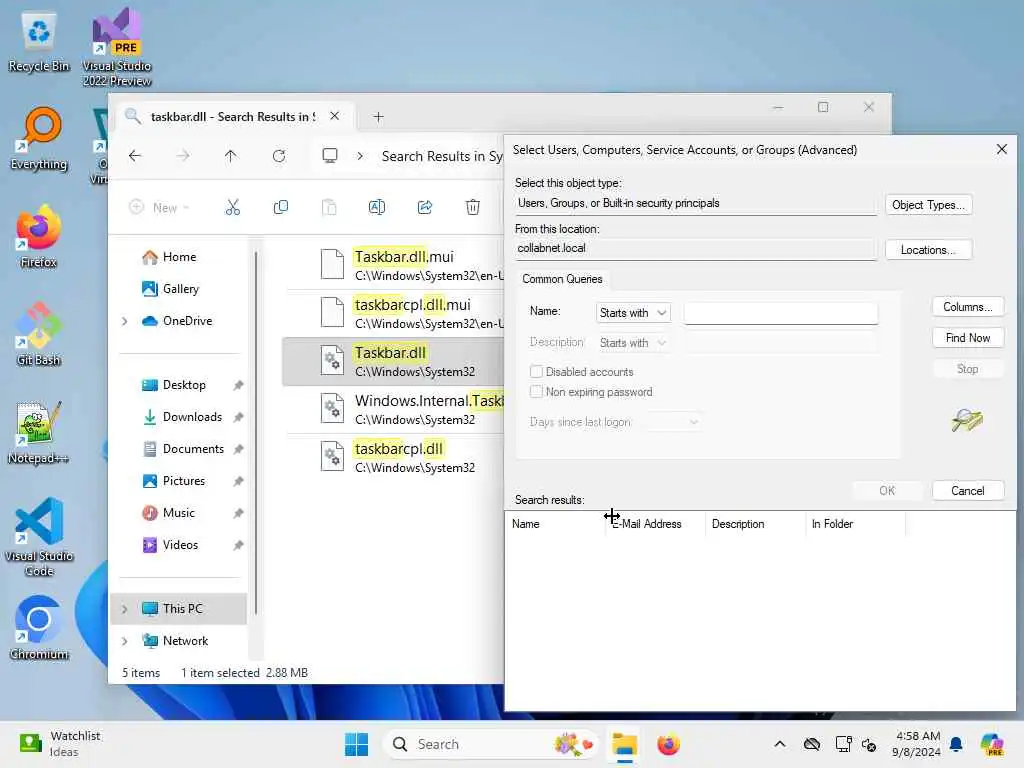
Task: Open the Name 'Starts with' dropdown
Action: (x=633, y=313)
